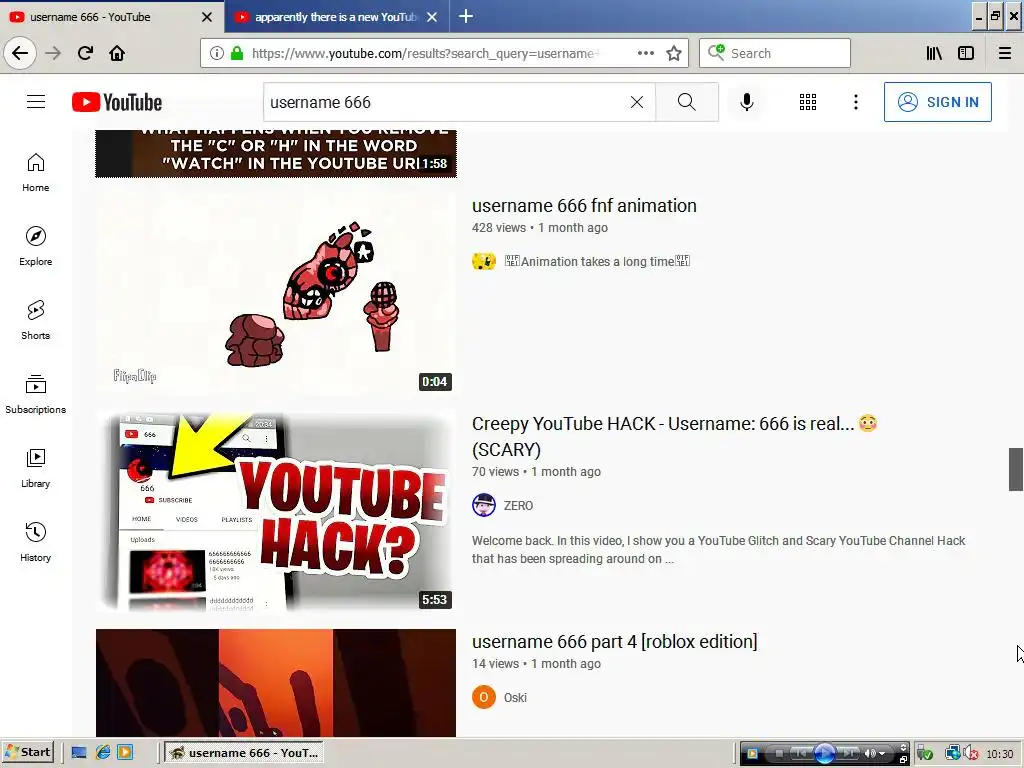Click the '428 views • 1 month ago' text
1024x768 pixels.
[539, 228]
